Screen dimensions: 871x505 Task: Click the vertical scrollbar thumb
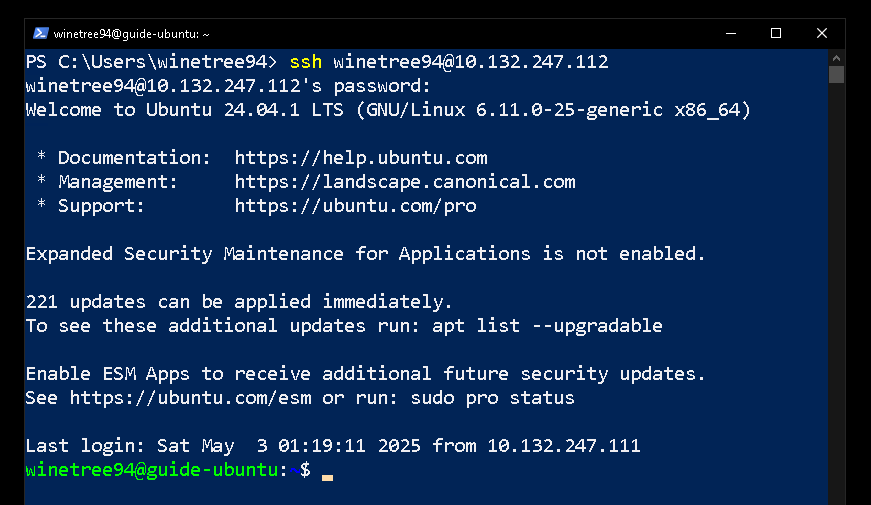(x=836, y=74)
